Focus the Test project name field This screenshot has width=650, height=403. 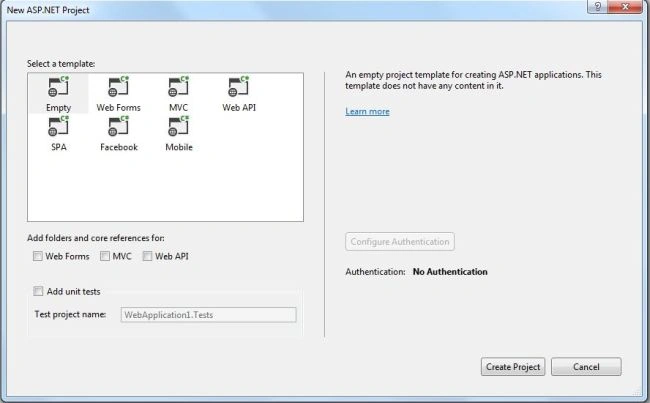point(209,315)
